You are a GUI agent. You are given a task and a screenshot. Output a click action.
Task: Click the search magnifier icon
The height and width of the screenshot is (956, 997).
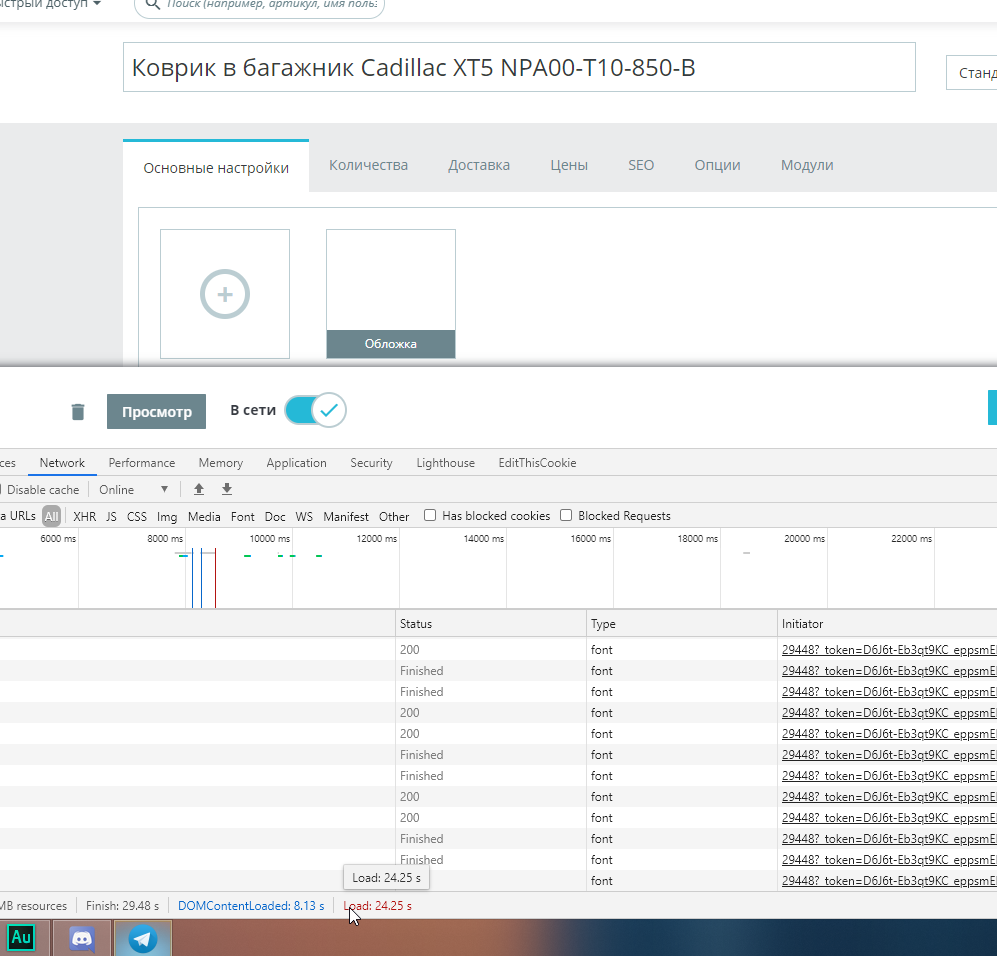[x=153, y=5]
